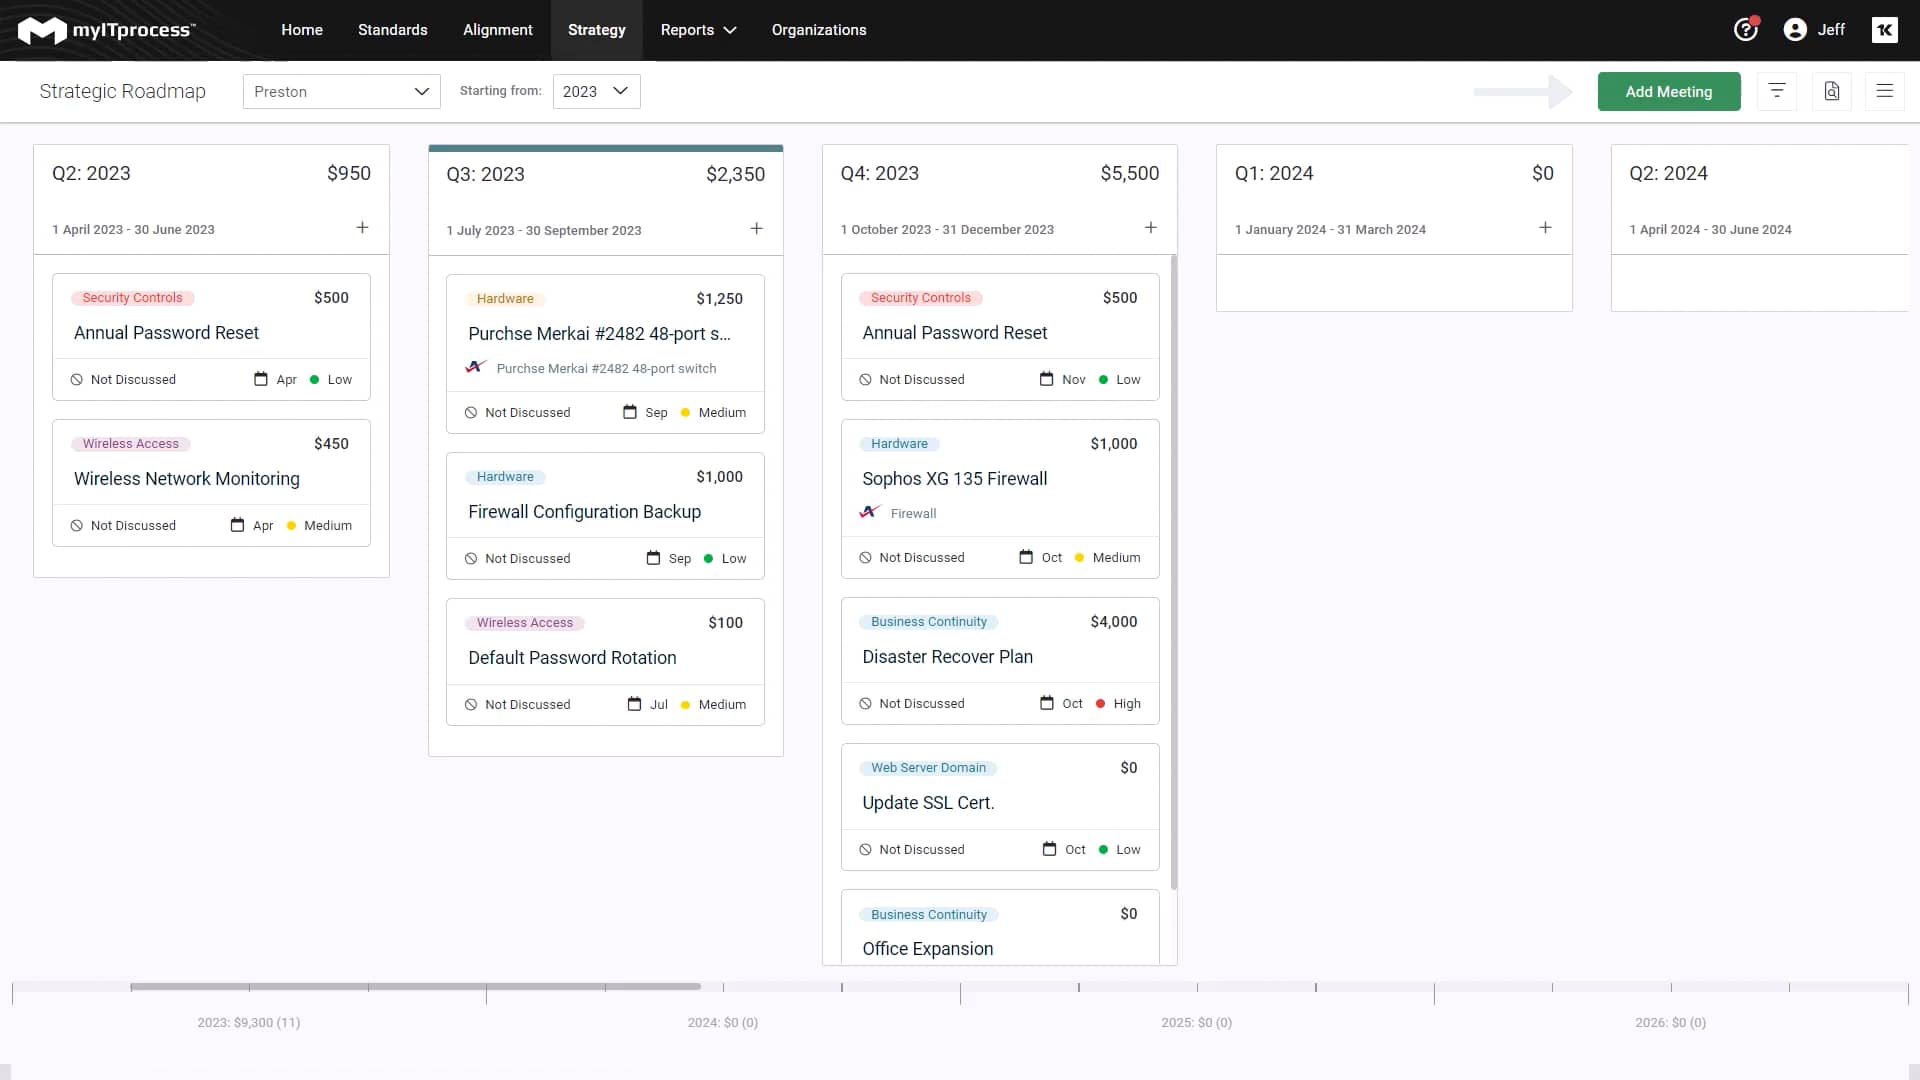Click the alignment flag icon under Purchse Merkai

[x=476, y=367]
